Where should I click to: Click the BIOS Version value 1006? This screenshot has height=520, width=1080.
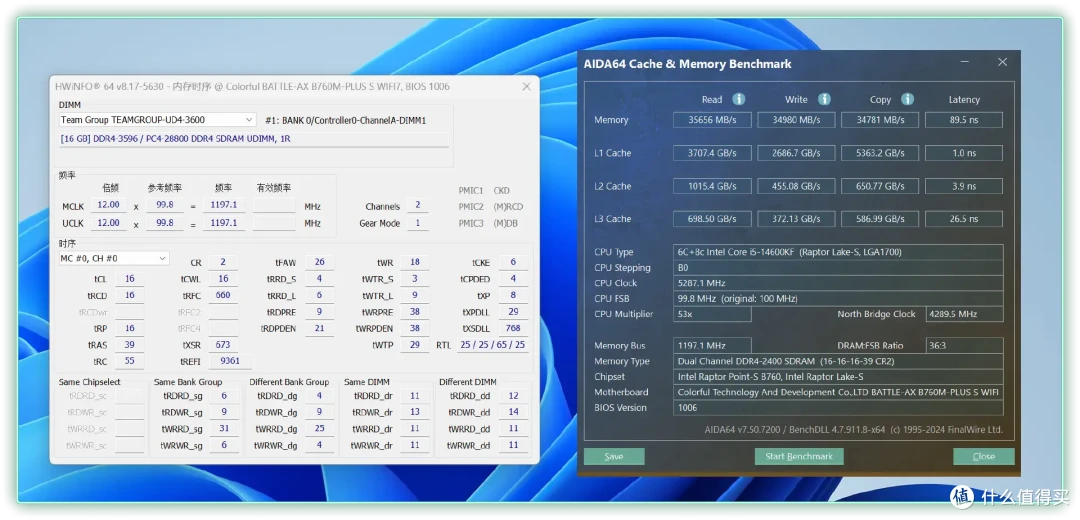click(838, 408)
